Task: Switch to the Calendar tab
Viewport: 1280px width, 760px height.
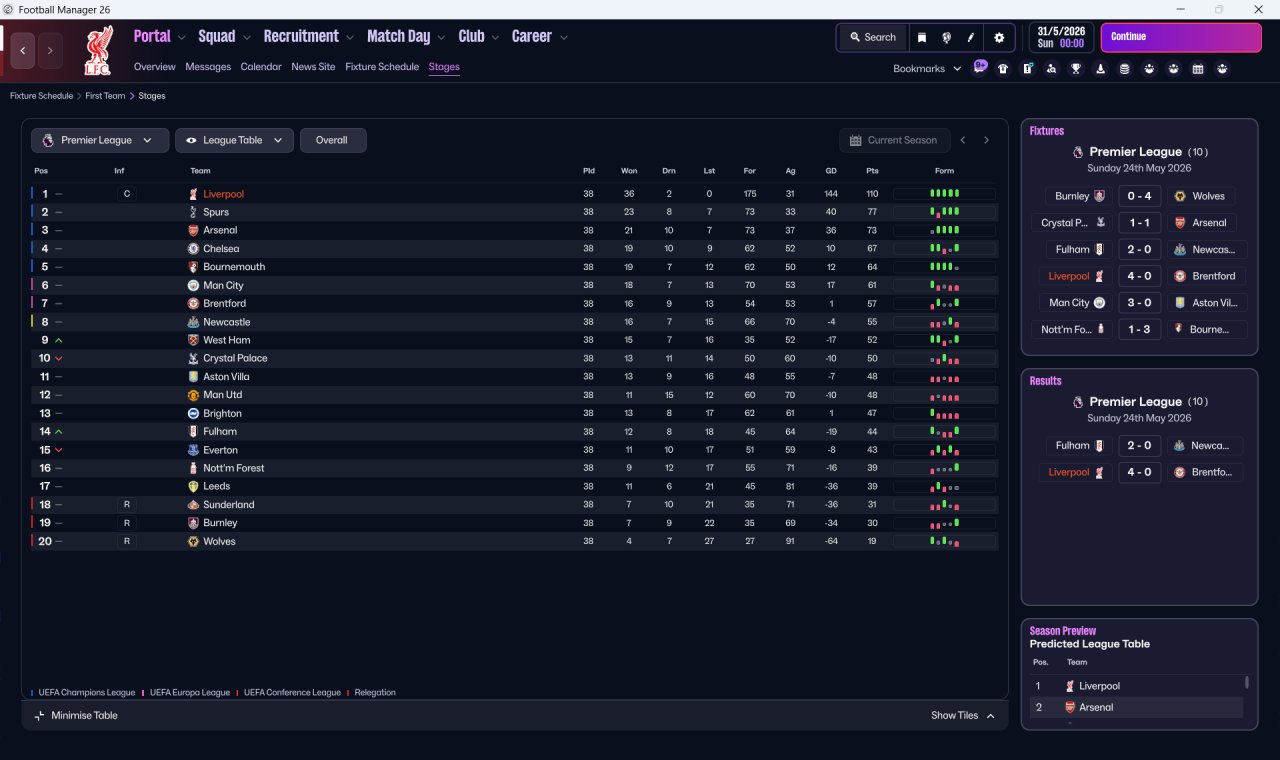Action: (x=261, y=67)
